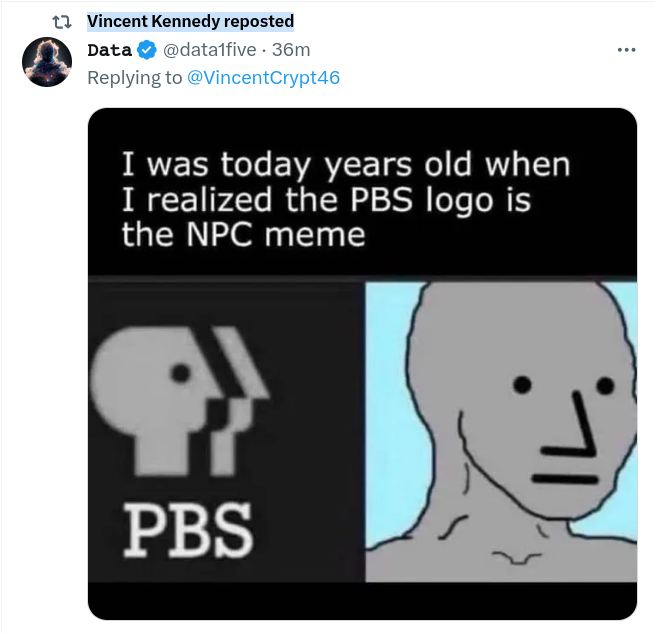The width and height of the screenshot is (655, 633).
Task: Click the 36m post timestamp
Action: [x=293, y=50]
